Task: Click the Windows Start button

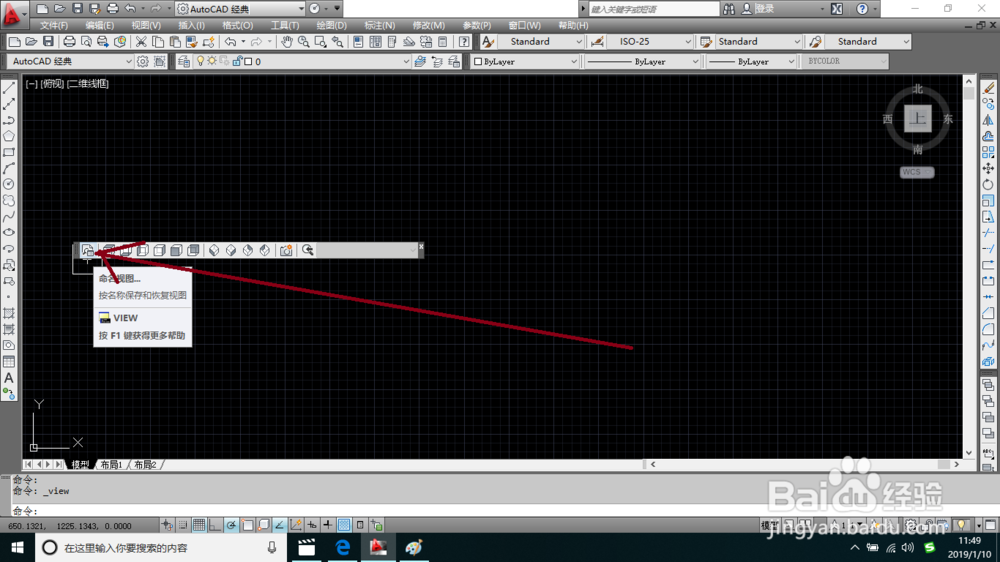Action: (x=17, y=547)
